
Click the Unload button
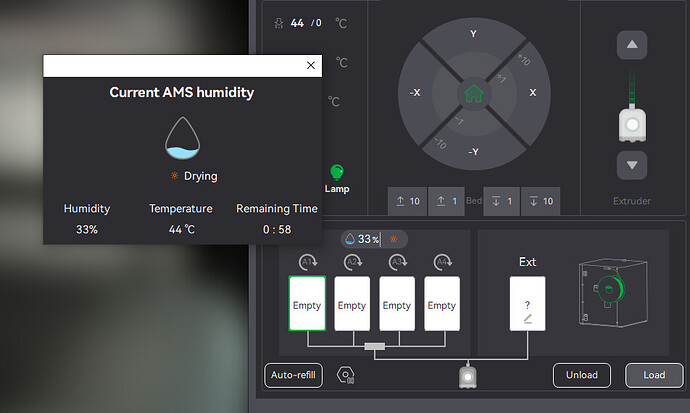582,375
